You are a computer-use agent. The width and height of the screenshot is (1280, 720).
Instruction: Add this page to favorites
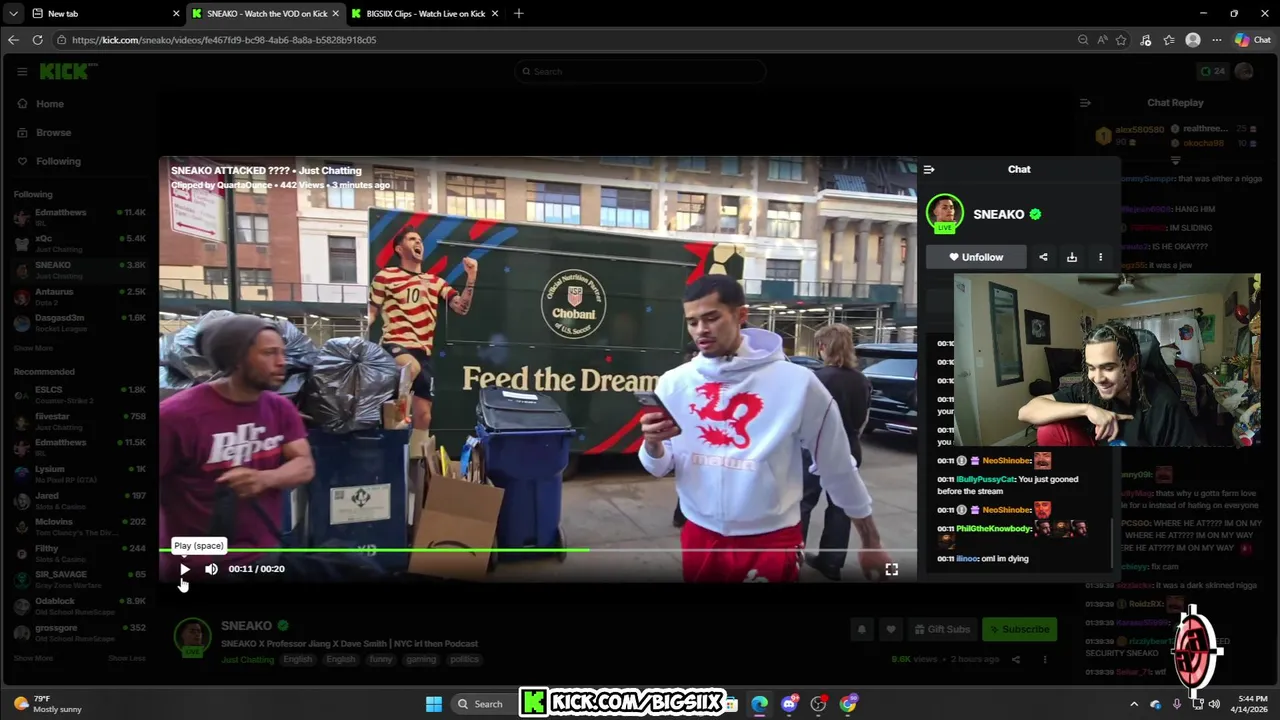click(x=1121, y=40)
